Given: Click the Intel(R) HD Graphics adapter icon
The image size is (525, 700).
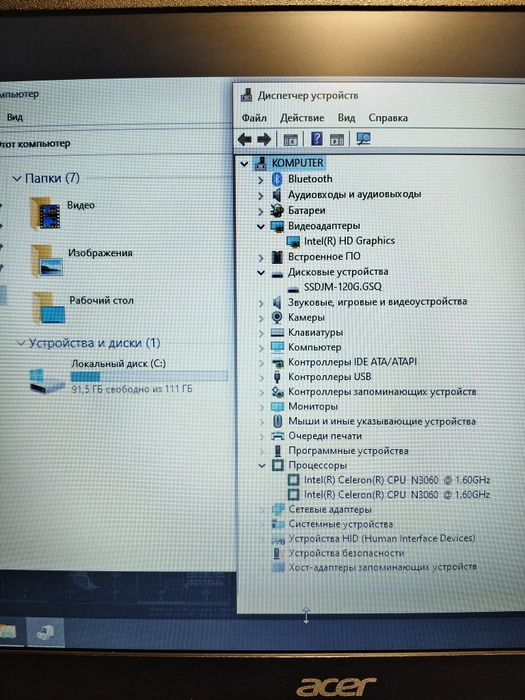Looking at the screenshot, I should point(293,242).
